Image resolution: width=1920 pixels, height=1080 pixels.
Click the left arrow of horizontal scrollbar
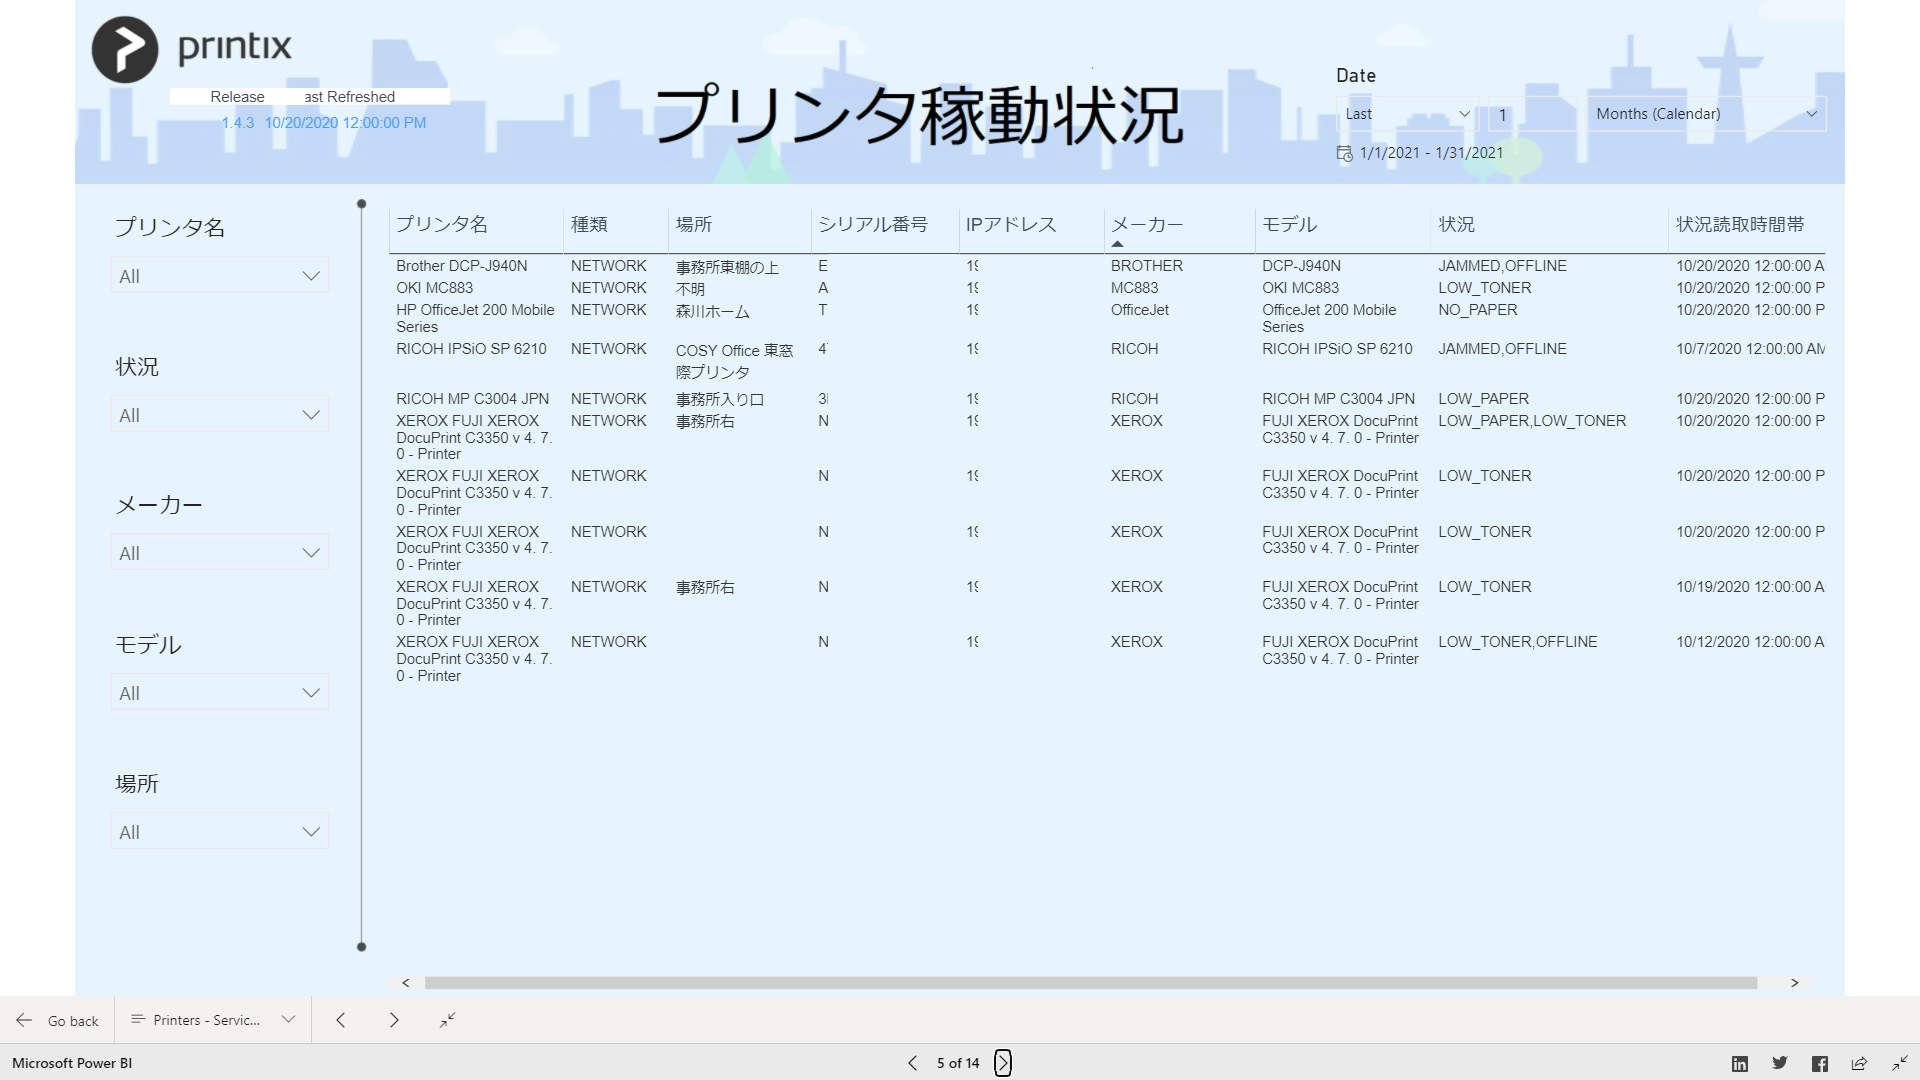coord(406,983)
